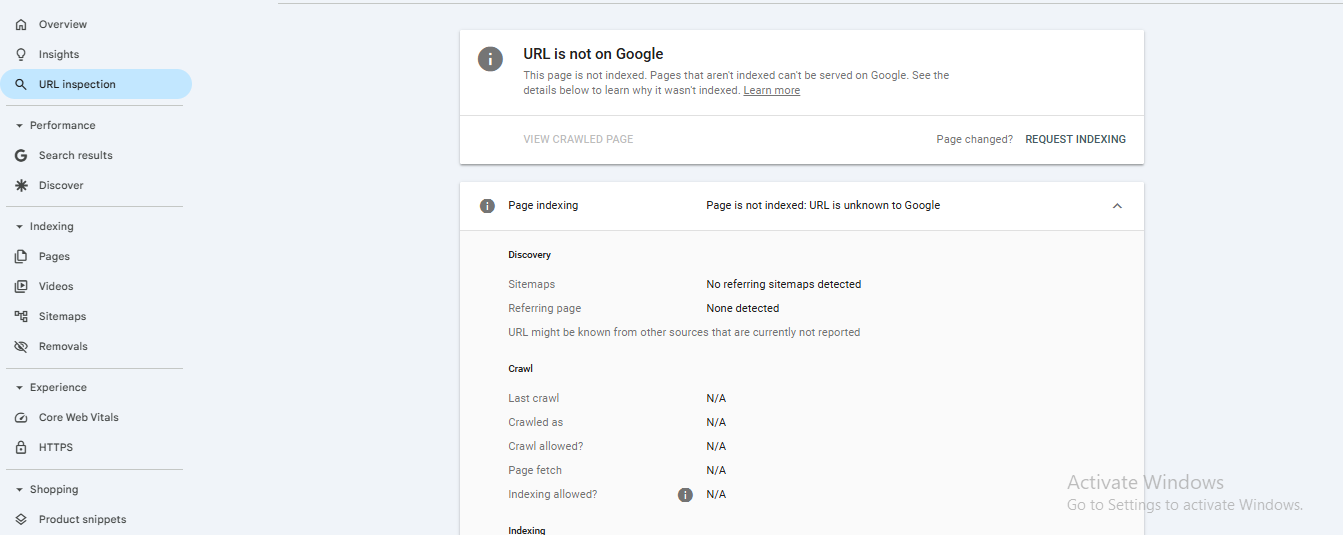Click the REQUEST INDEXING button

point(1075,139)
